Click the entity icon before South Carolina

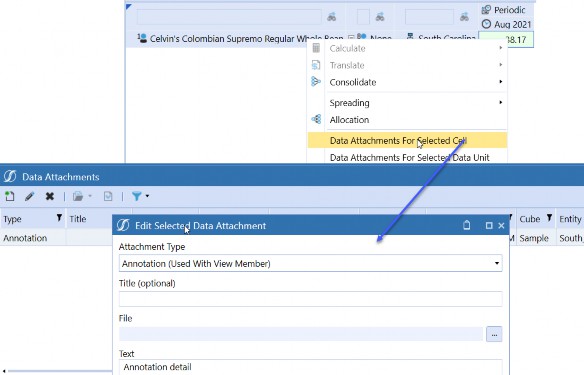410,36
